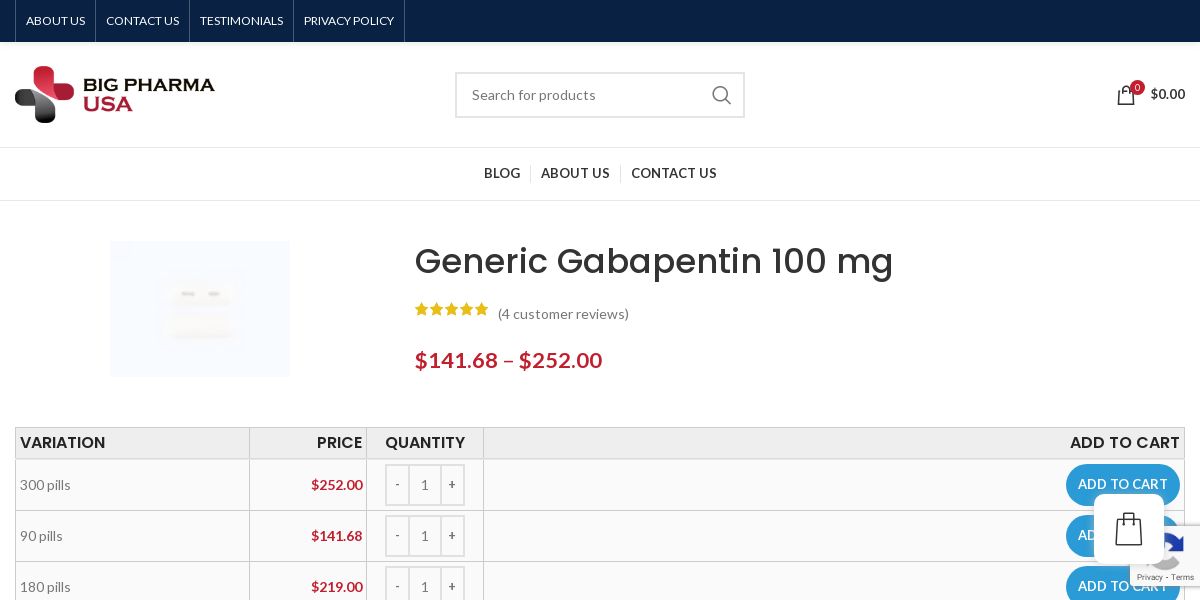Go to Blog in main navigation
Image resolution: width=1200 pixels, height=600 pixels.
pos(502,173)
